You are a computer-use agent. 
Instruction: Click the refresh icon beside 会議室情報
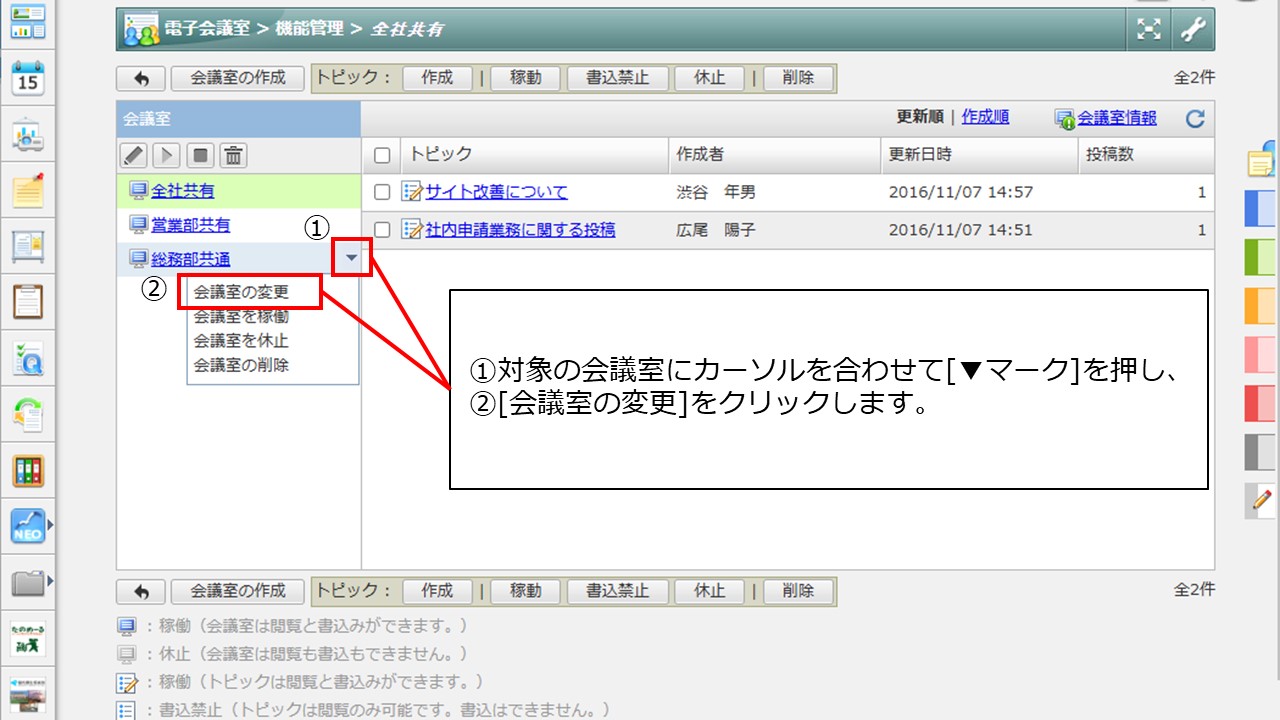click(1195, 119)
